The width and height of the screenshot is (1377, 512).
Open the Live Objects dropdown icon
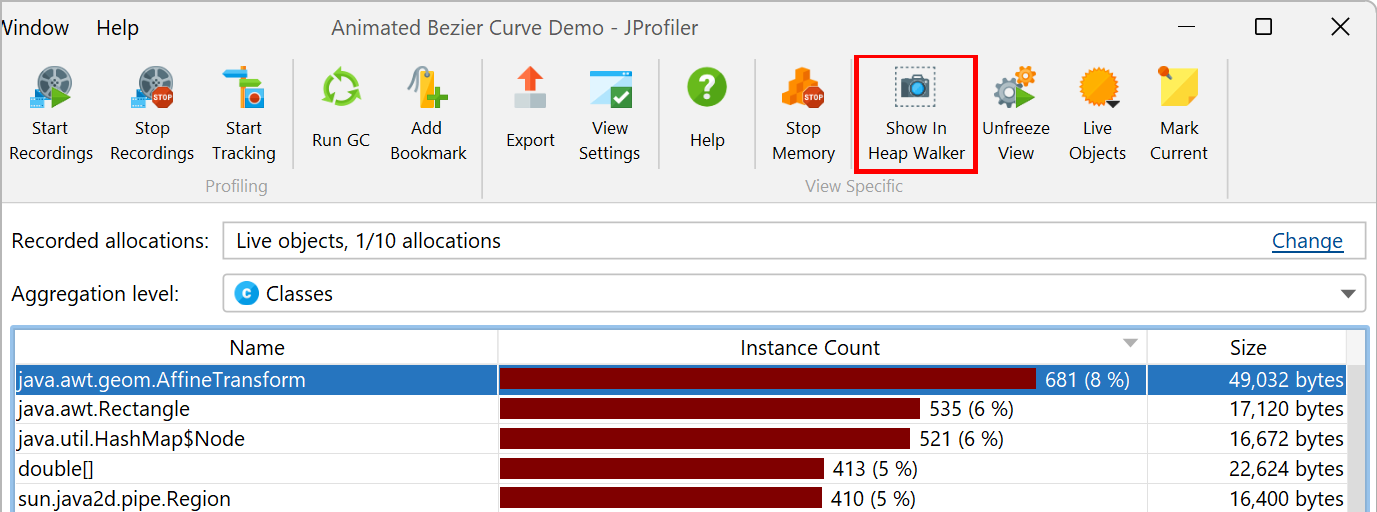click(1097, 89)
